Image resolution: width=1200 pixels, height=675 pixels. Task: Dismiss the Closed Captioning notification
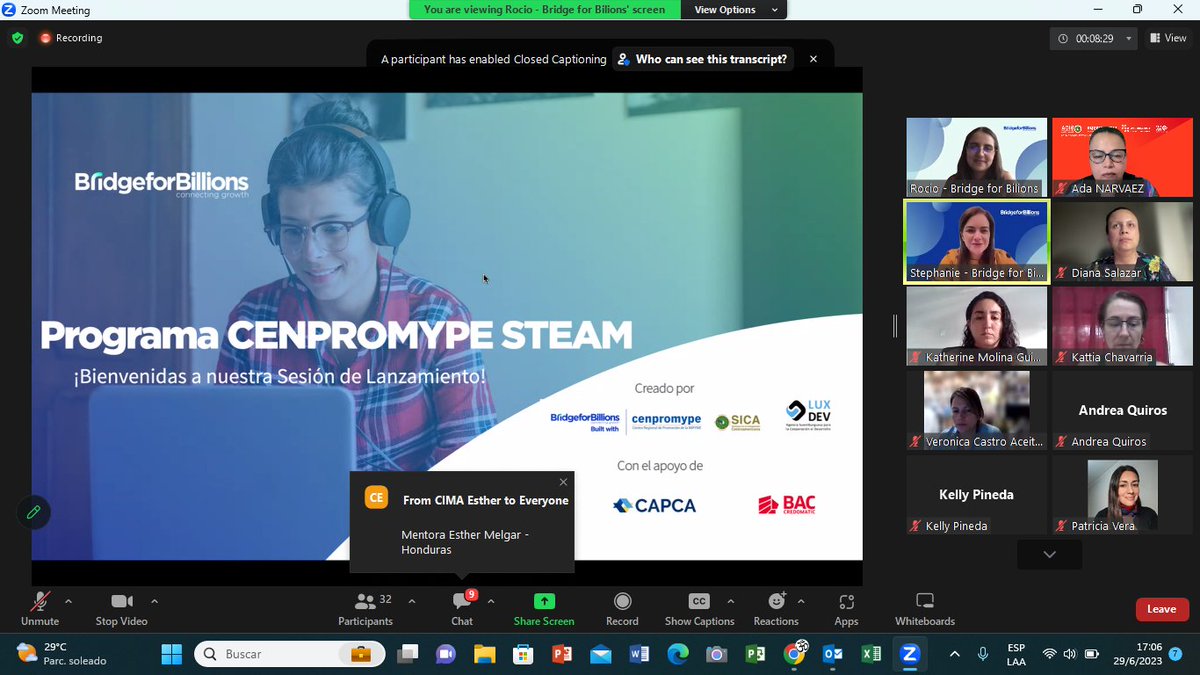click(813, 59)
